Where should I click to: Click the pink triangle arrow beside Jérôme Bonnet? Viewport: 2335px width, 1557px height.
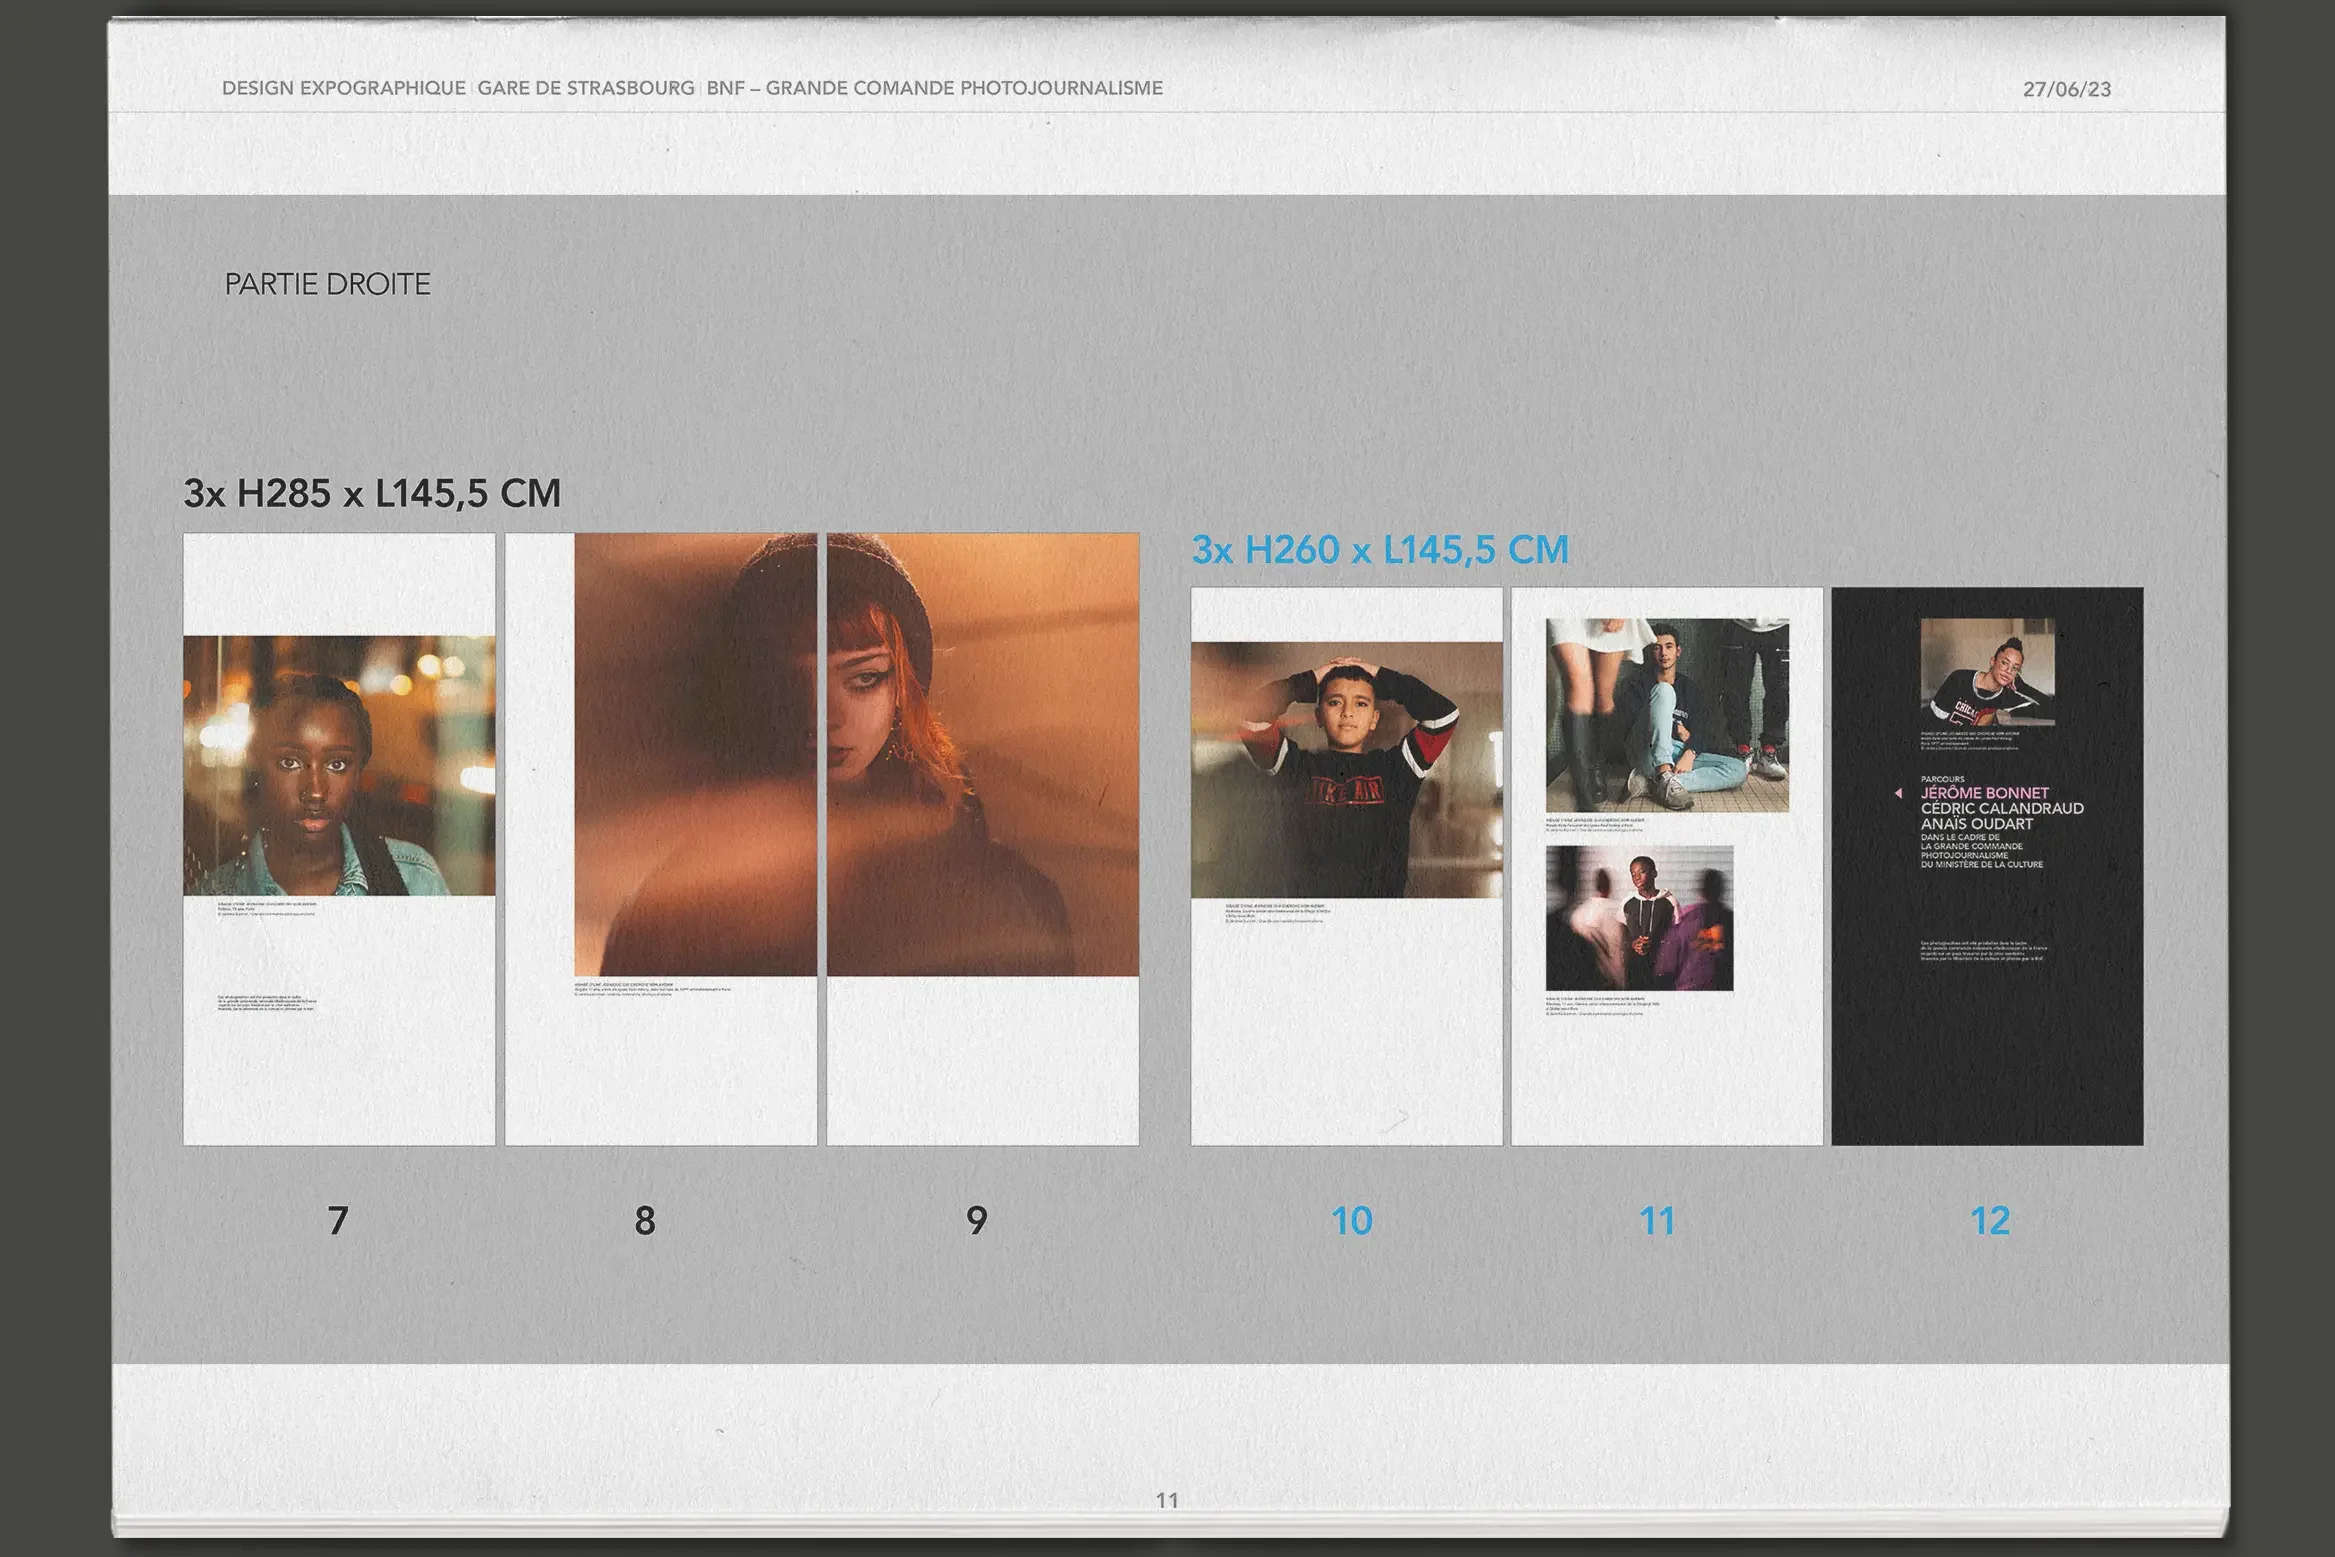(x=1898, y=793)
